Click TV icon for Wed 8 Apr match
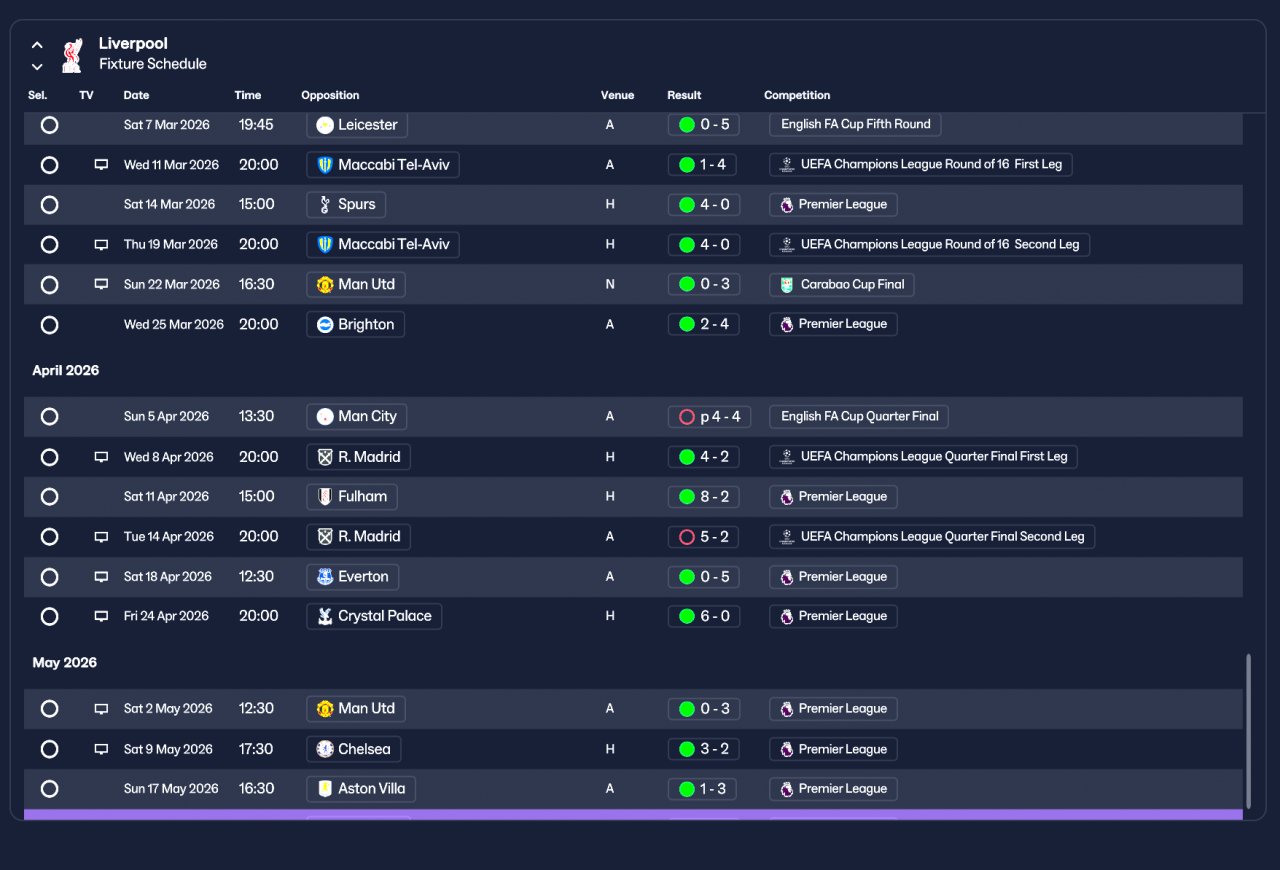1280x870 pixels. click(101, 457)
